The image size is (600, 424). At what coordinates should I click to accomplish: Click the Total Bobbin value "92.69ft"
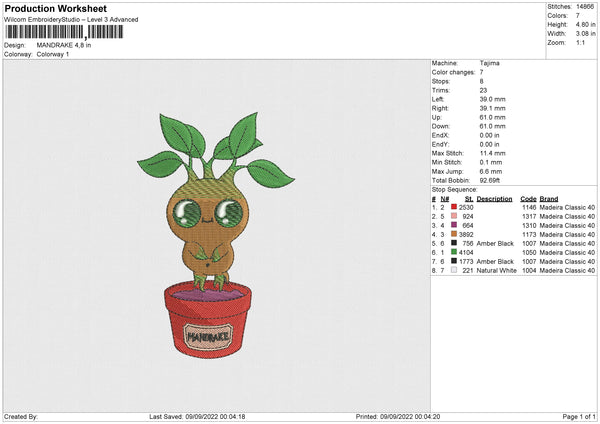(x=490, y=180)
